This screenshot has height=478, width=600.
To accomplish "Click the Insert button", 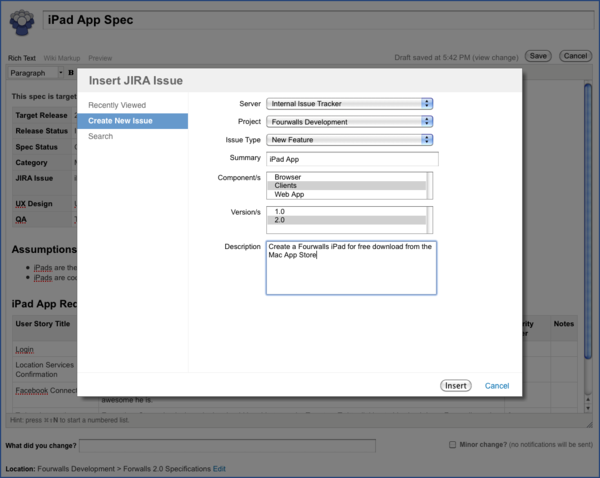I will 455,386.
